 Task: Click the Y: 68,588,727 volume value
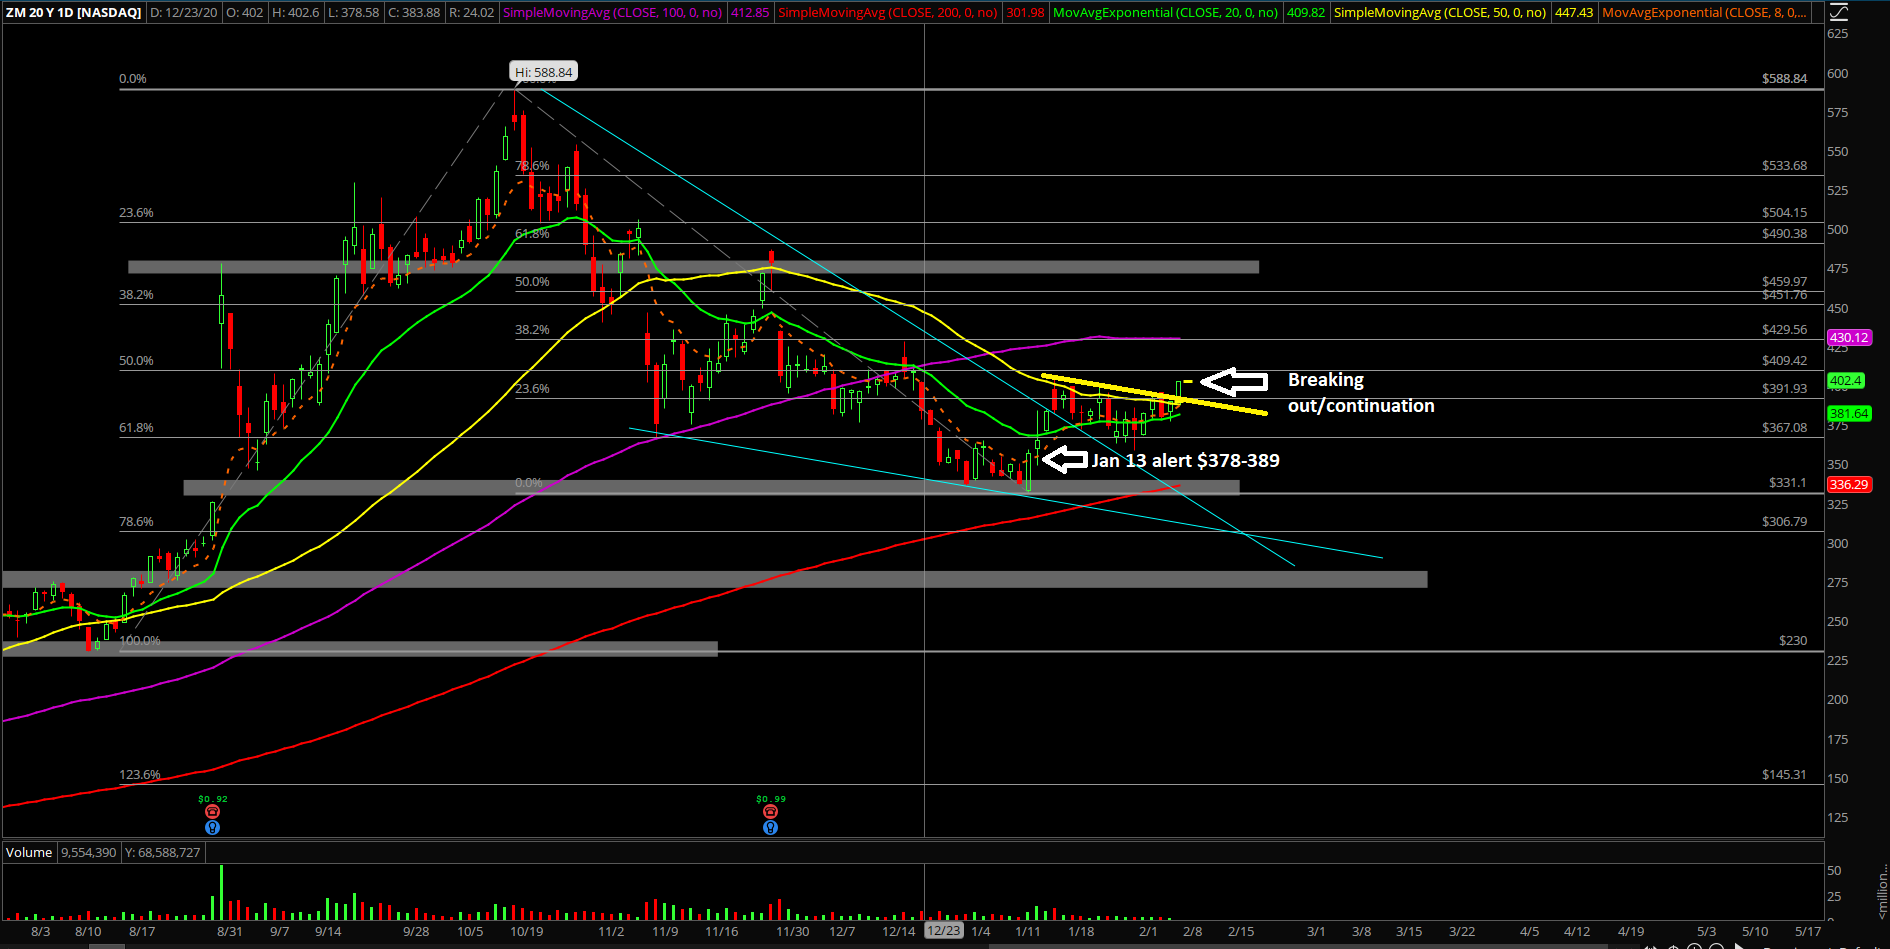point(162,853)
